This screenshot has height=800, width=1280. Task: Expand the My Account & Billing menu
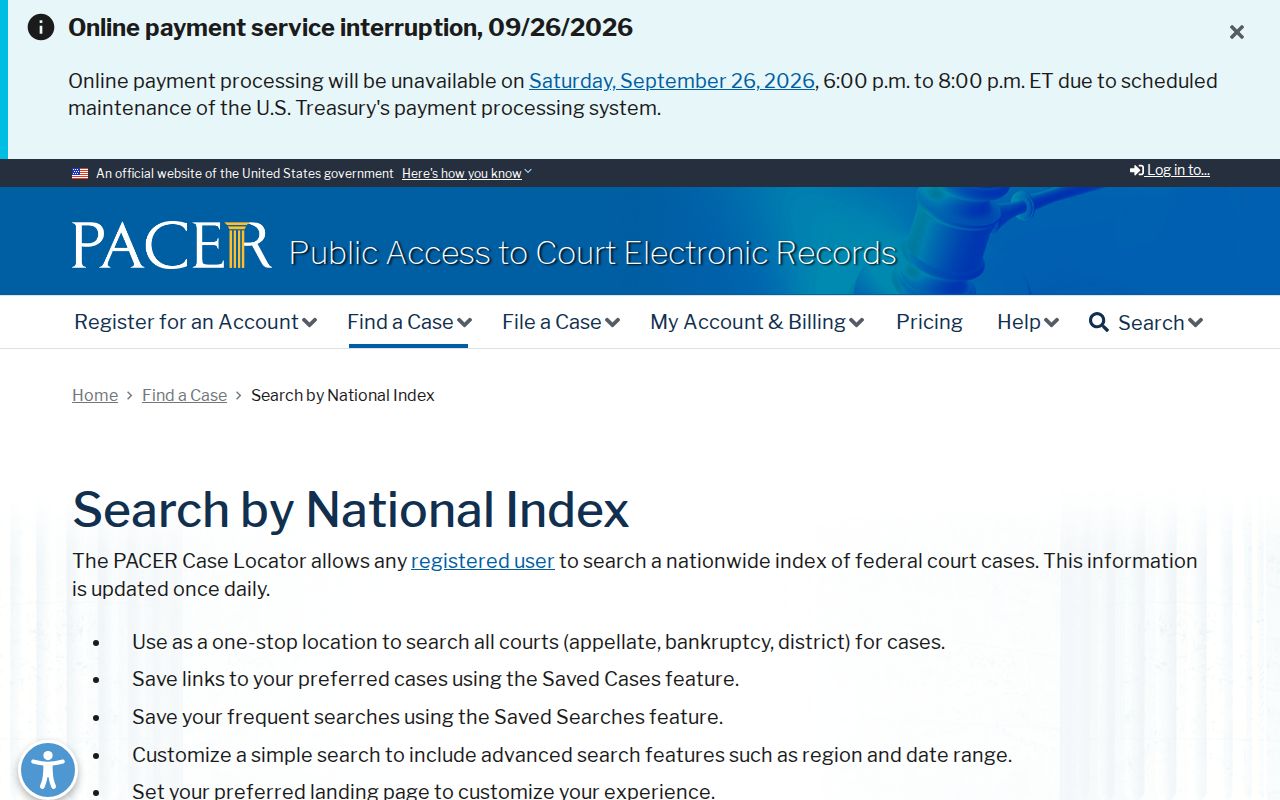[757, 322]
